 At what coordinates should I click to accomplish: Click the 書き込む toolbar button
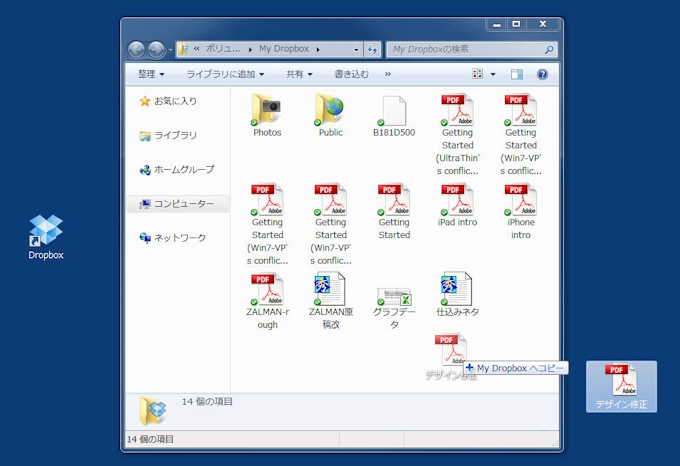[351, 74]
